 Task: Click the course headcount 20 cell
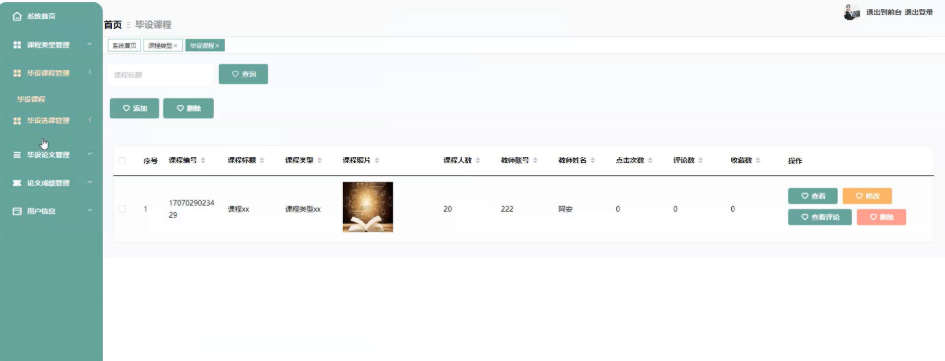(448, 209)
